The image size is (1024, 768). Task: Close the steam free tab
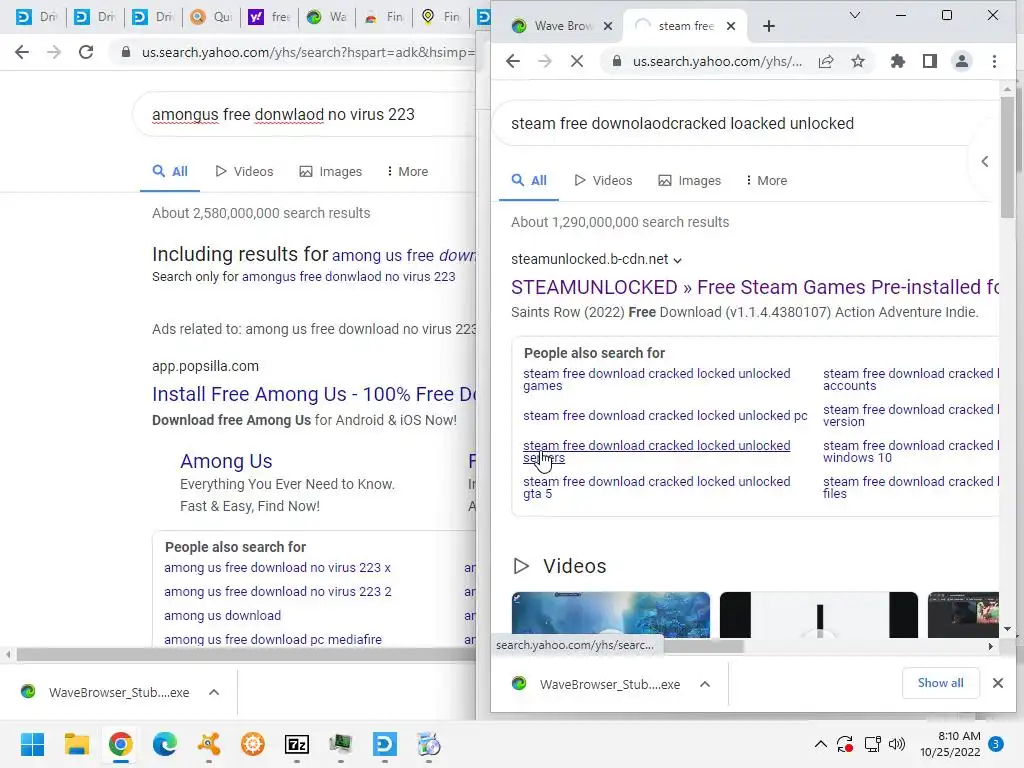pyautogui.click(x=731, y=26)
